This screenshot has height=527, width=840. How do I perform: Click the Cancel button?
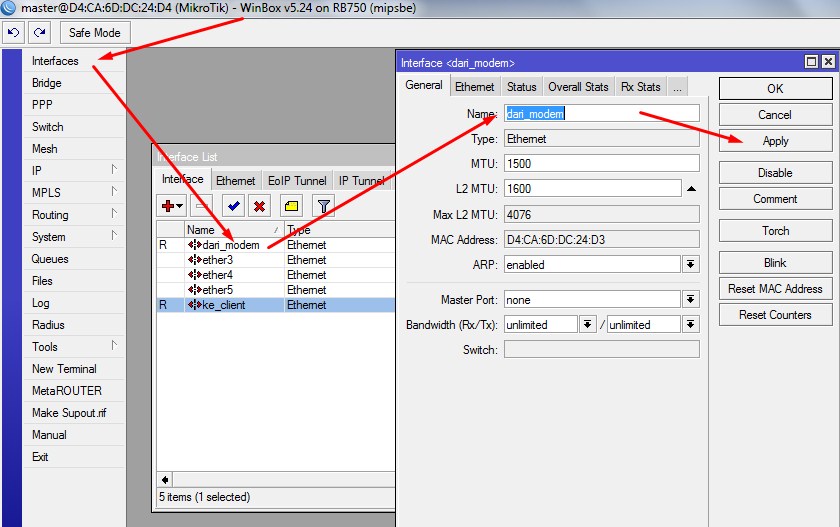pyautogui.click(x=775, y=115)
